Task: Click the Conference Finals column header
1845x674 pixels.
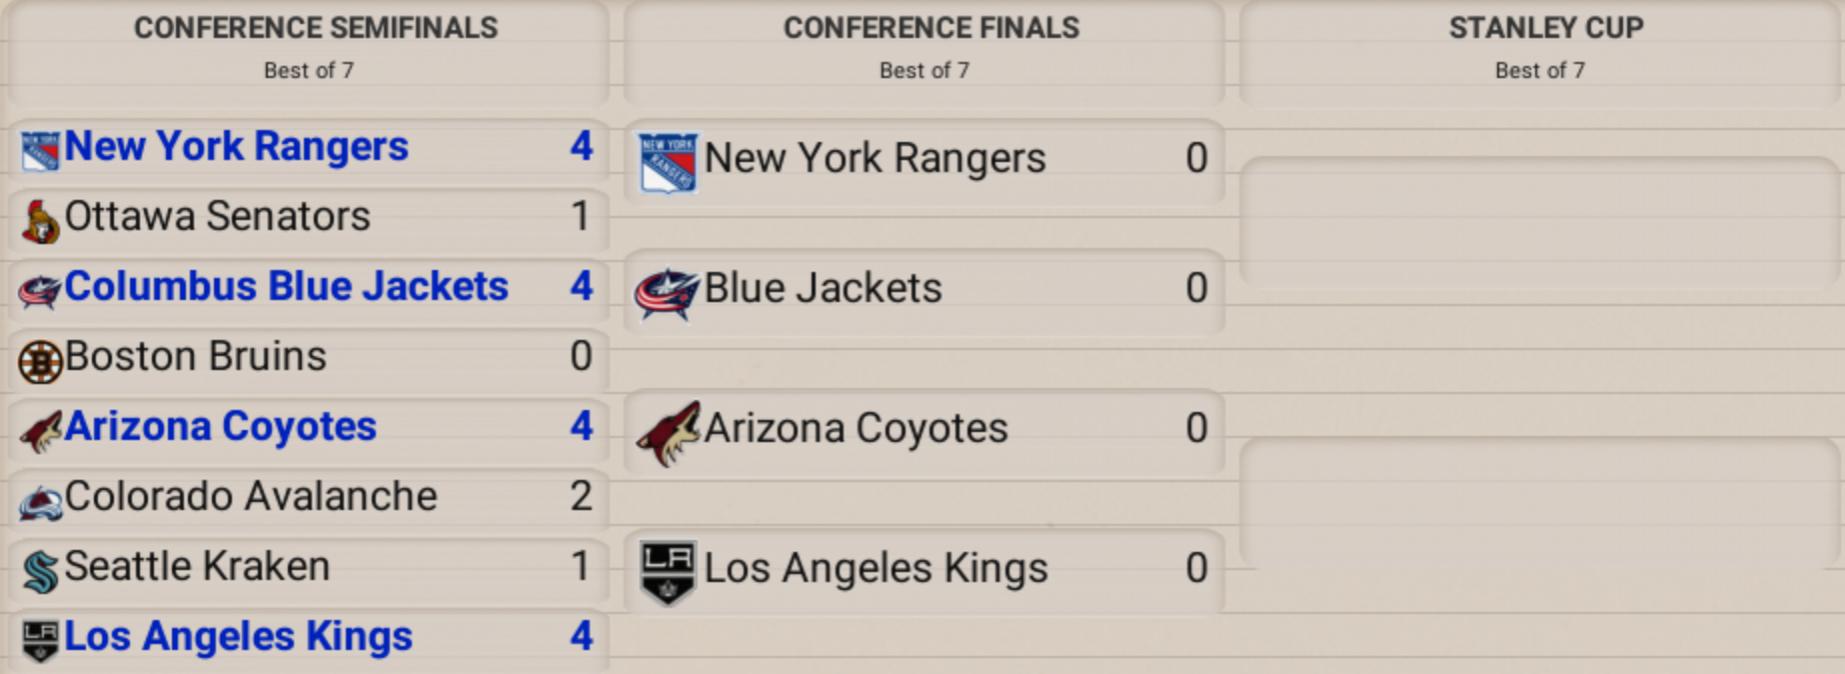Action: (x=931, y=28)
